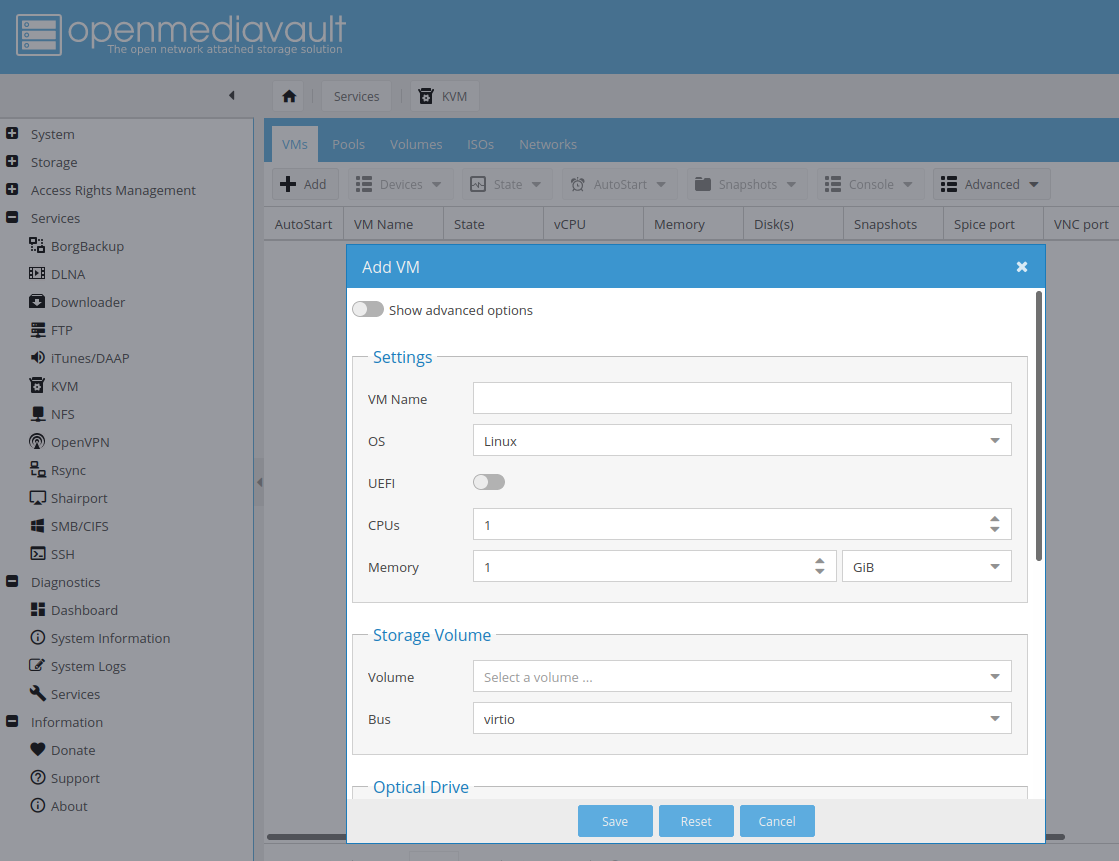1119x861 pixels.
Task: Click Cancel to dismiss Add VM
Action: pyautogui.click(x=776, y=821)
